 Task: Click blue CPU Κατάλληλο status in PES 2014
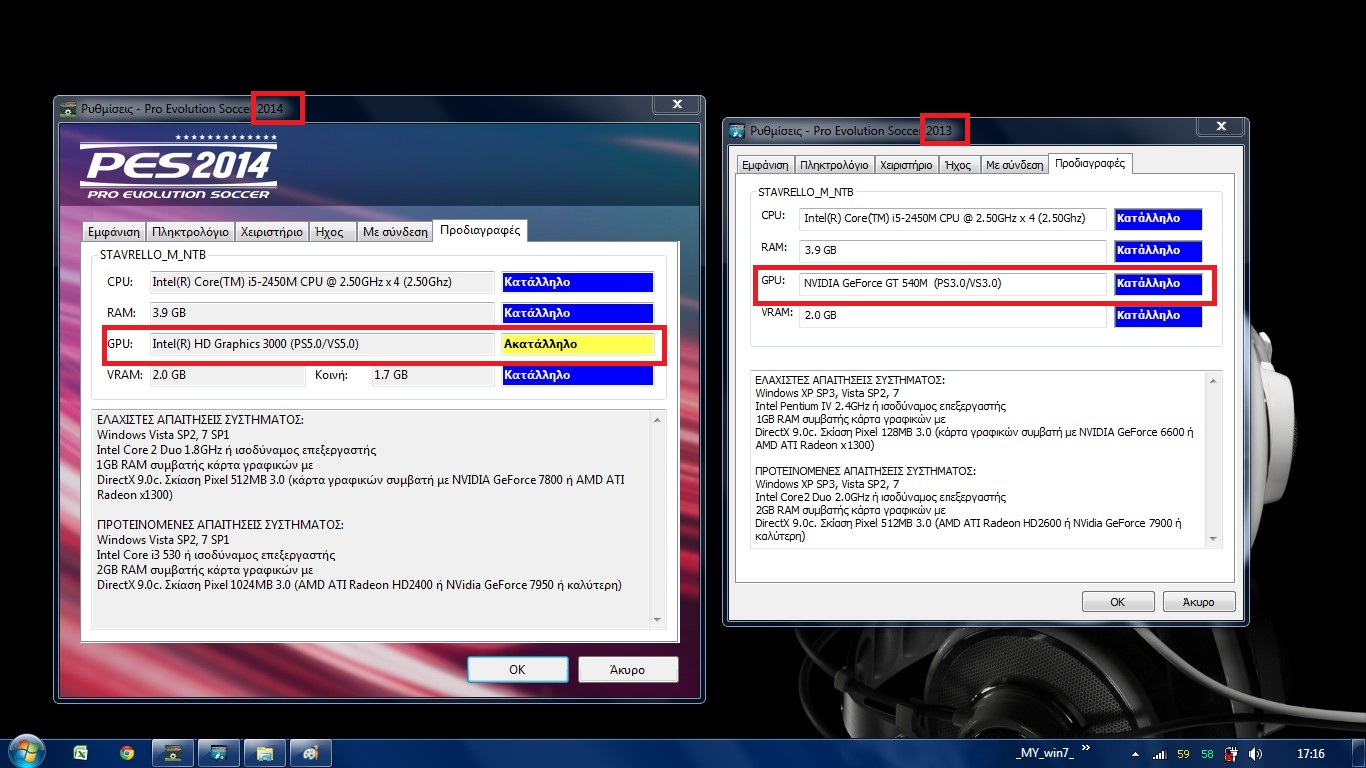(577, 282)
